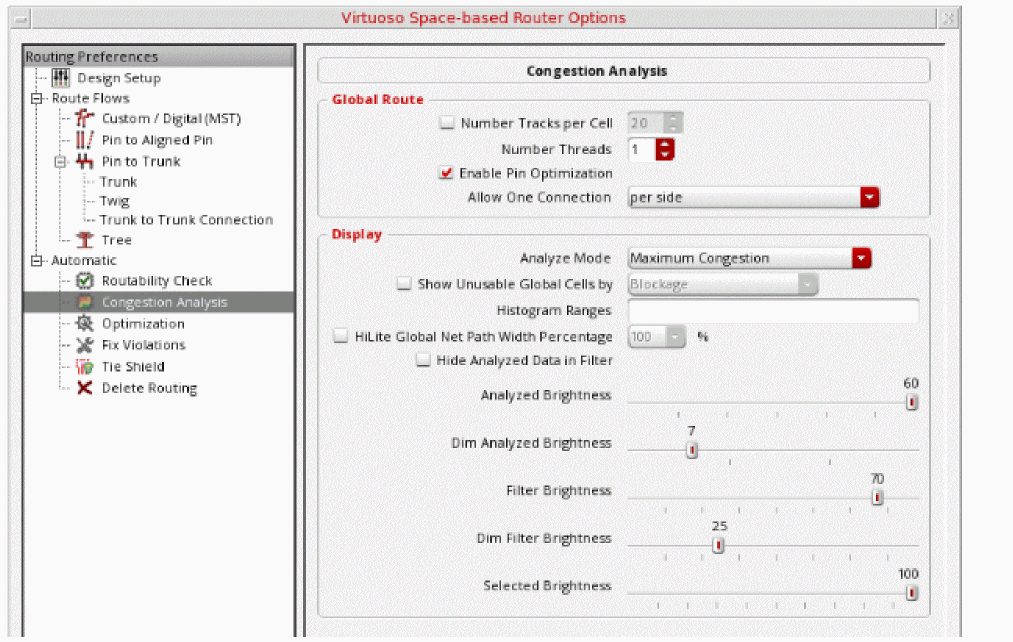Click Delete Routing red X icon
The width and height of the screenshot is (1013, 642).
pyautogui.click(x=84, y=388)
